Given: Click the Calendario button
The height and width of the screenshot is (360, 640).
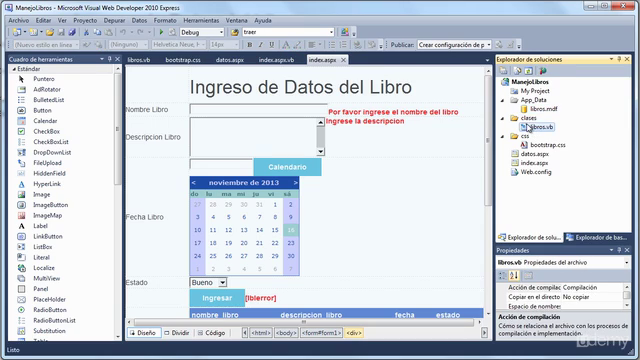Looking at the screenshot, I should tap(287, 167).
